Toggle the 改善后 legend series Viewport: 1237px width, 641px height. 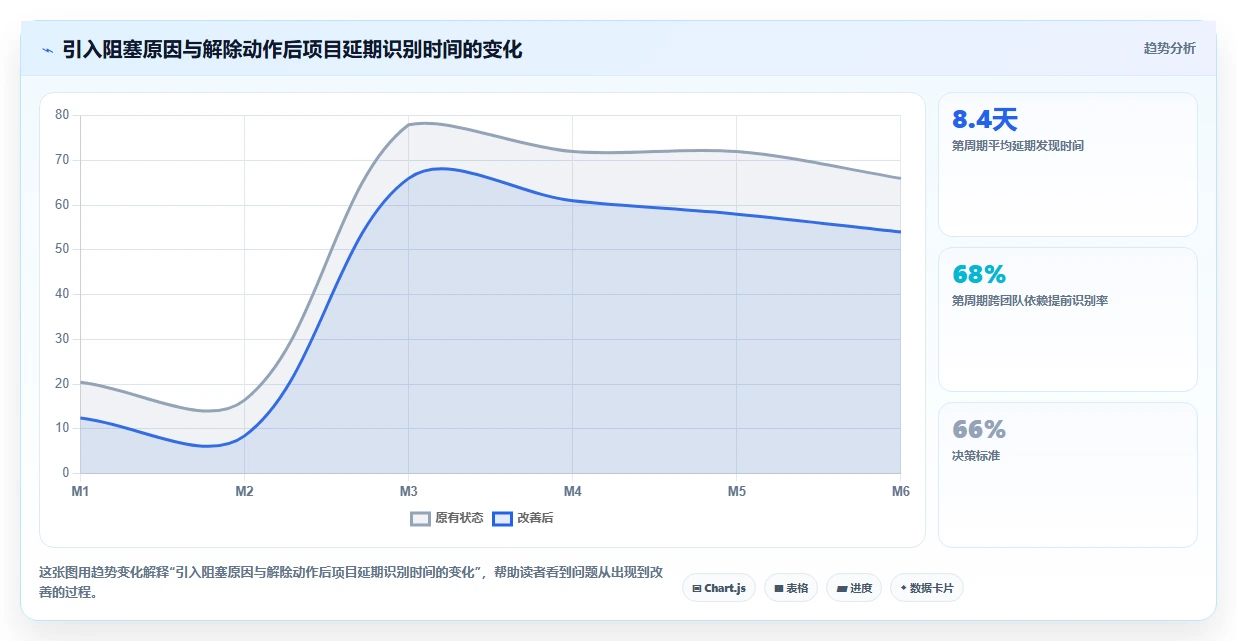[524, 518]
